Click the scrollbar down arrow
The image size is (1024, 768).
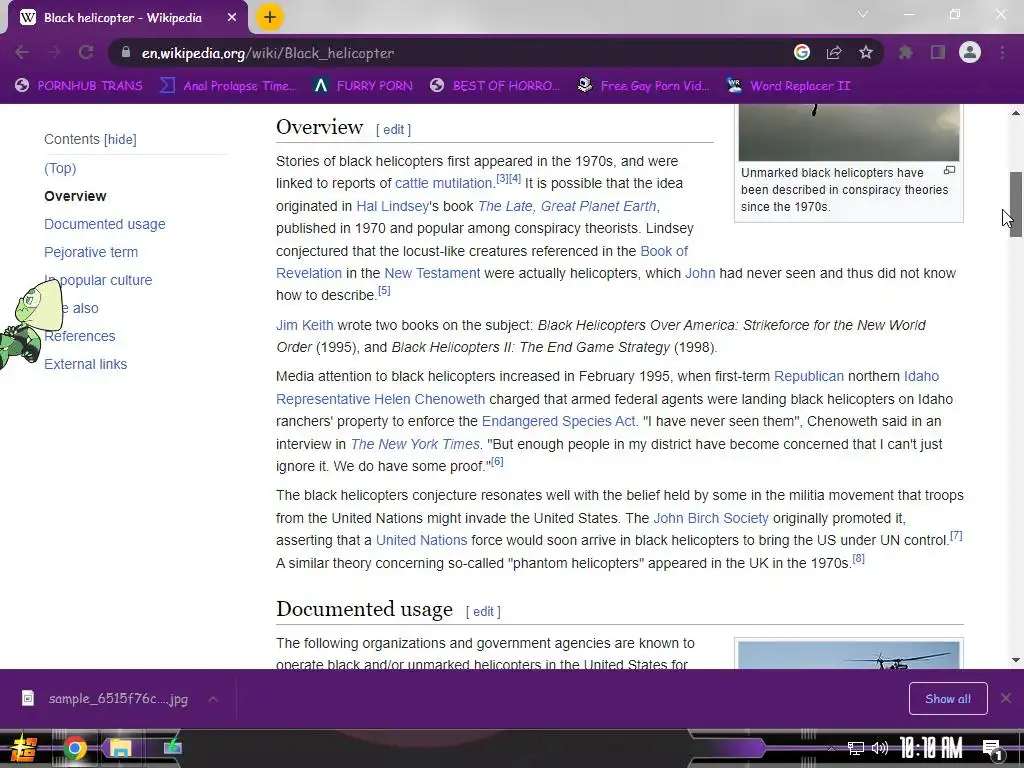pyautogui.click(x=1016, y=660)
